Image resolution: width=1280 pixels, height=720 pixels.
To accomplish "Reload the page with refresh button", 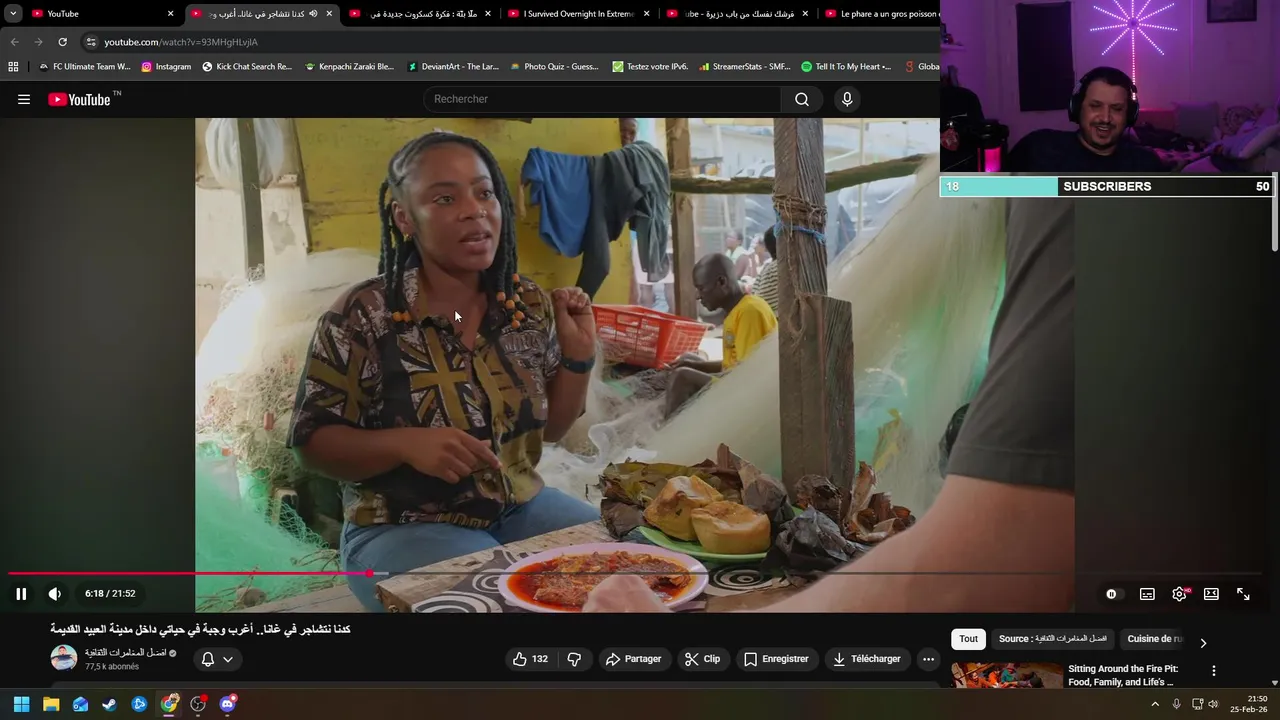I will click(62, 42).
